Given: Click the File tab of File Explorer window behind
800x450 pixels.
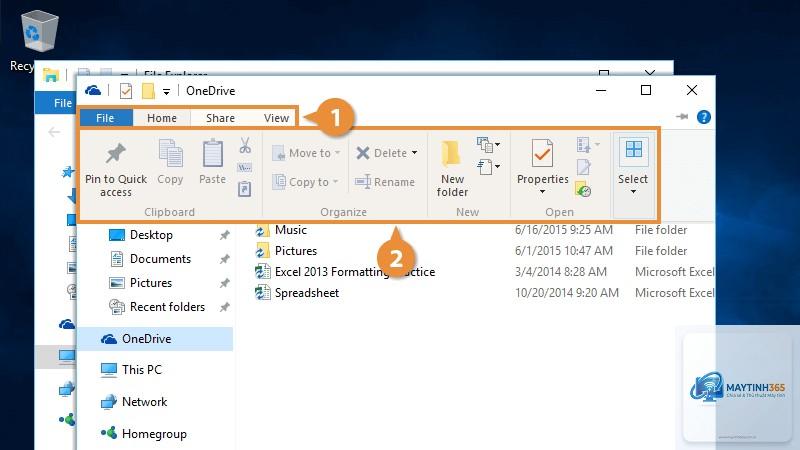Looking at the screenshot, I should tap(56, 103).
